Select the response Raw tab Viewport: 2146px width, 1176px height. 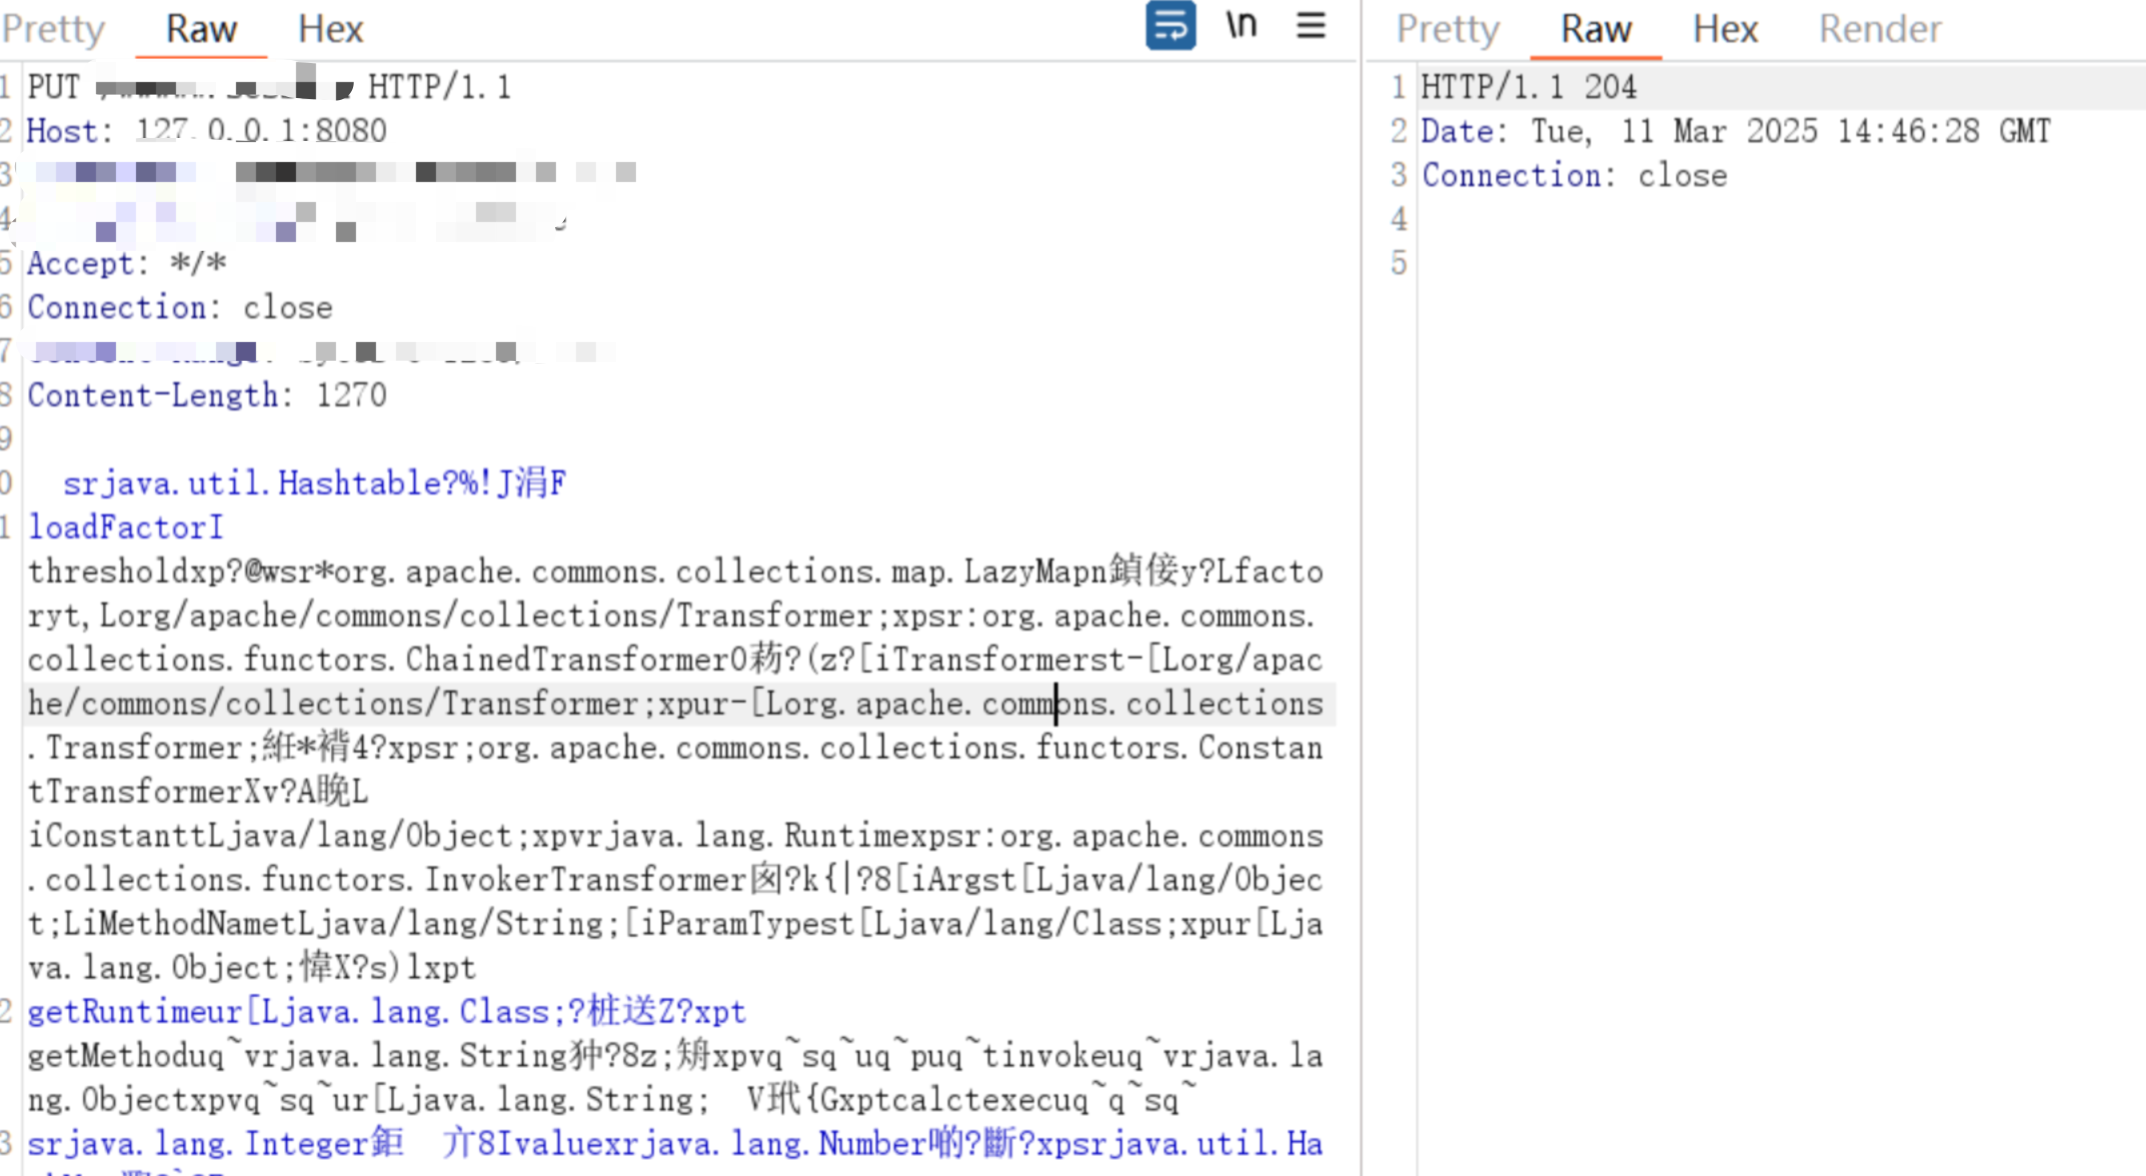click(x=1595, y=29)
